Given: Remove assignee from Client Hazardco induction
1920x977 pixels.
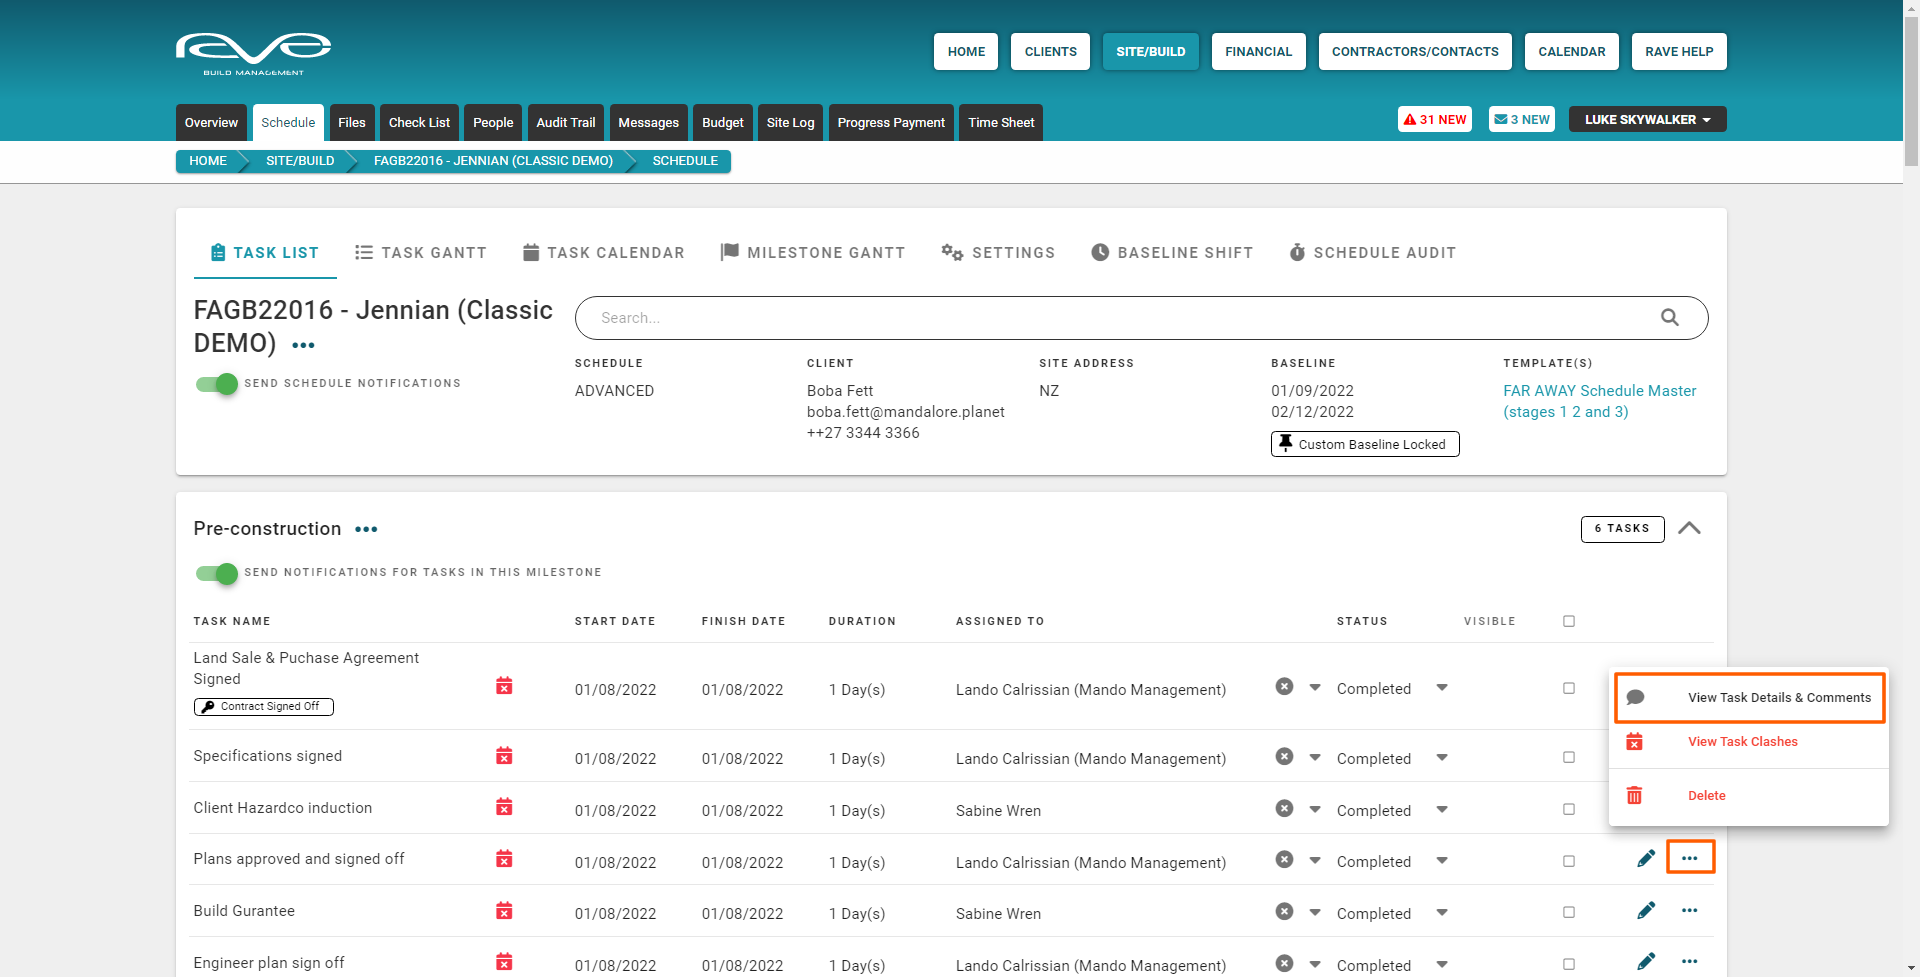Looking at the screenshot, I should tap(1284, 809).
